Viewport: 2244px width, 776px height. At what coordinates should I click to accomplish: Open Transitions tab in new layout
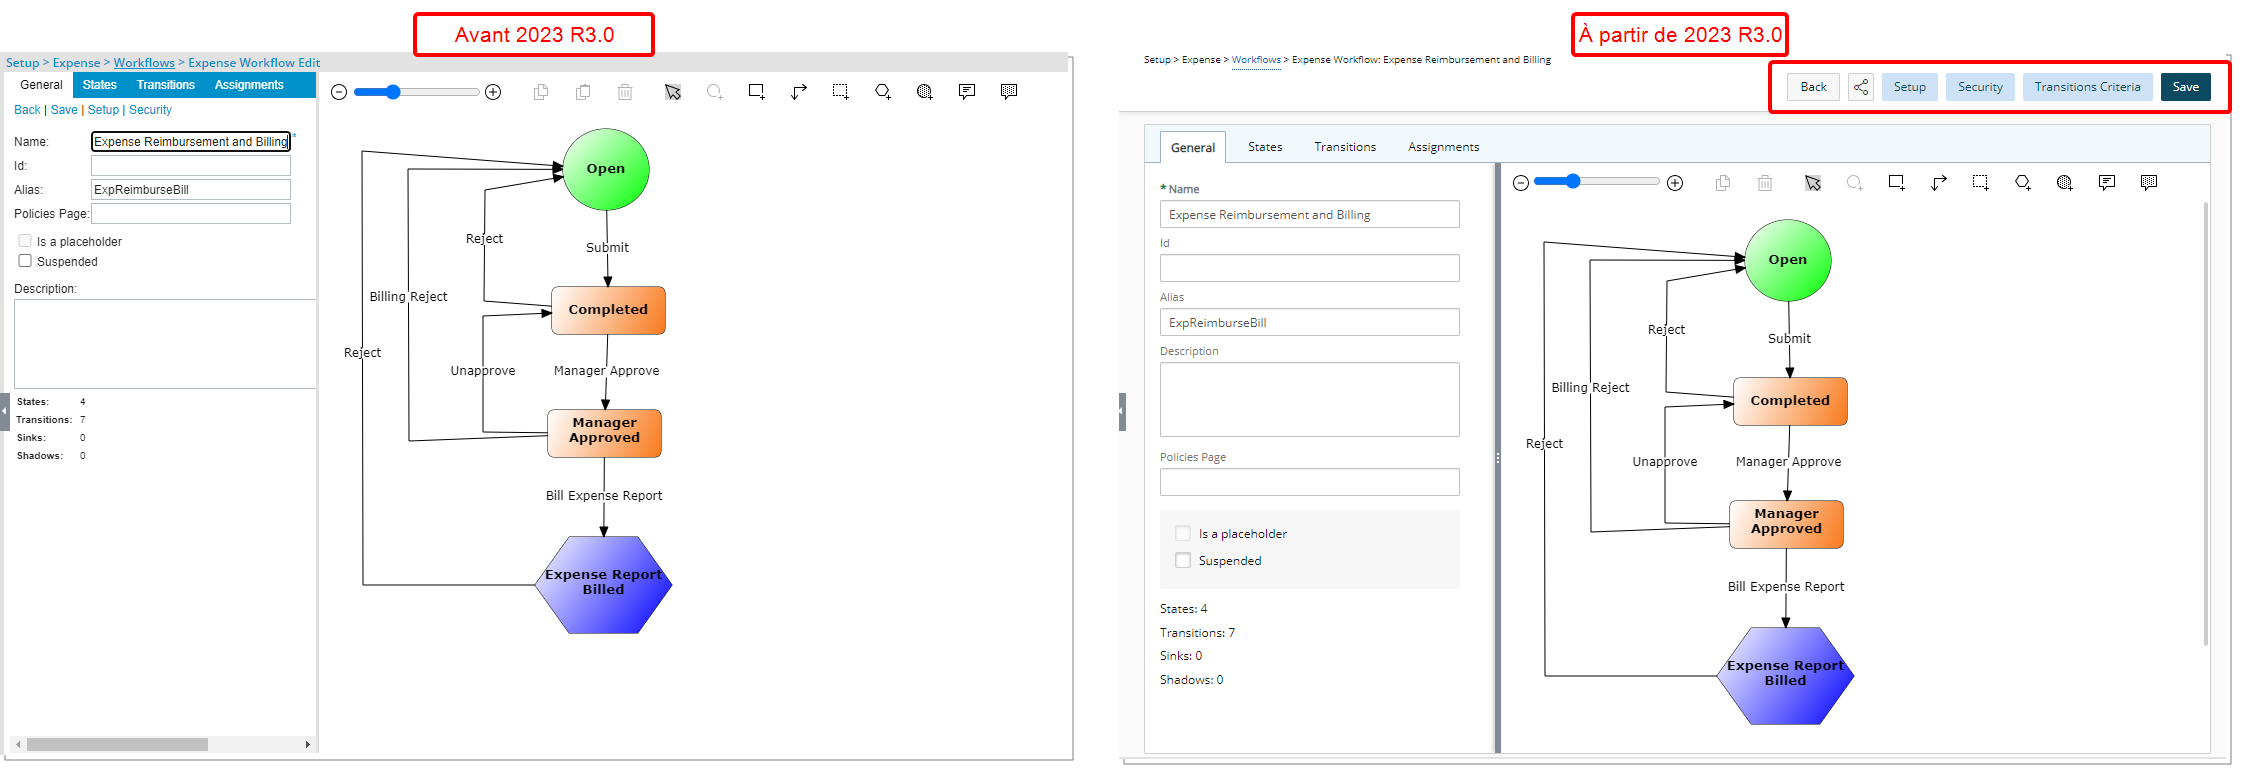[1345, 147]
